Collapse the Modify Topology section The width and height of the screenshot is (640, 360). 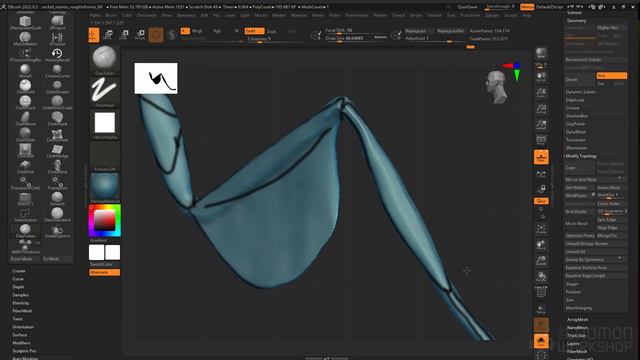(x=581, y=156)
